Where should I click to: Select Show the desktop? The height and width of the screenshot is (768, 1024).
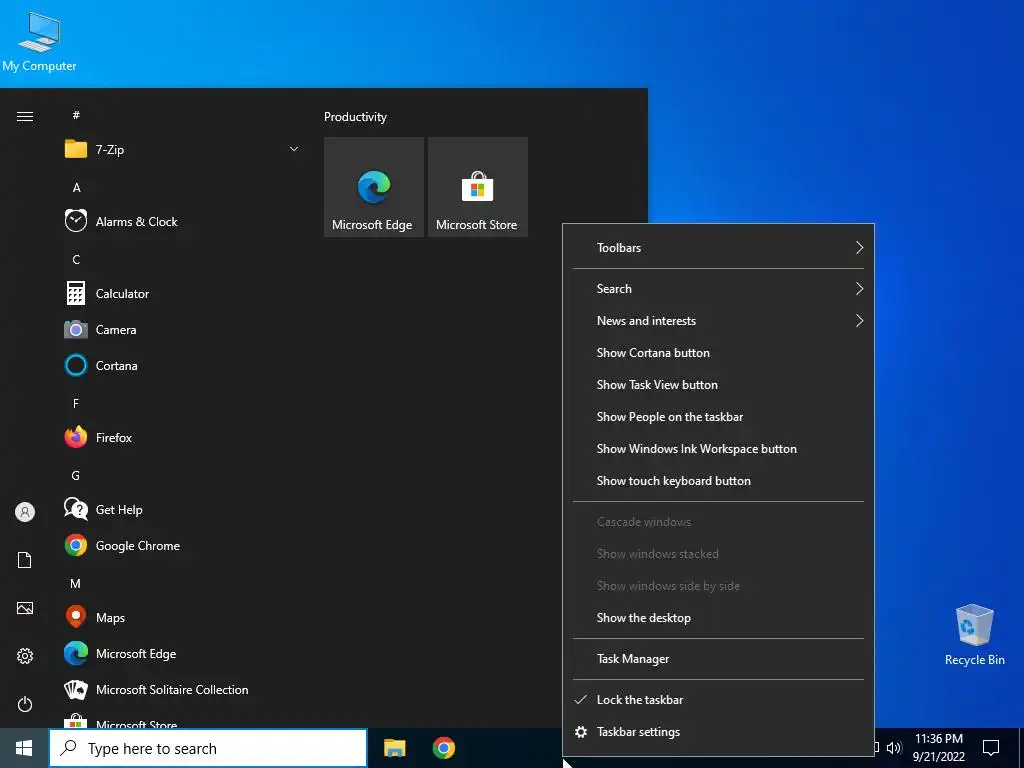tap(718, 618)
